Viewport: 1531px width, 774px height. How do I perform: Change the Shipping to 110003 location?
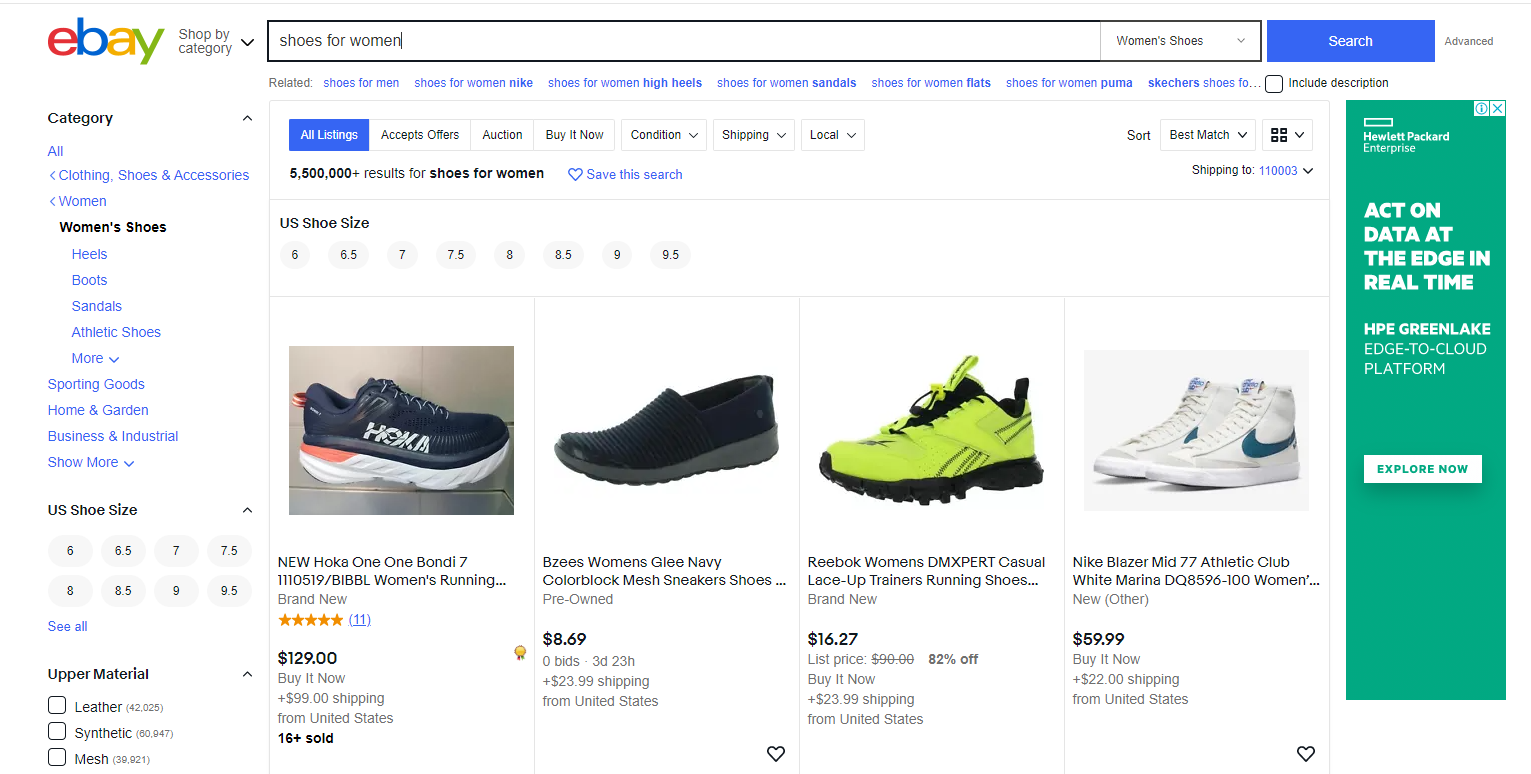coord(1285,171)
